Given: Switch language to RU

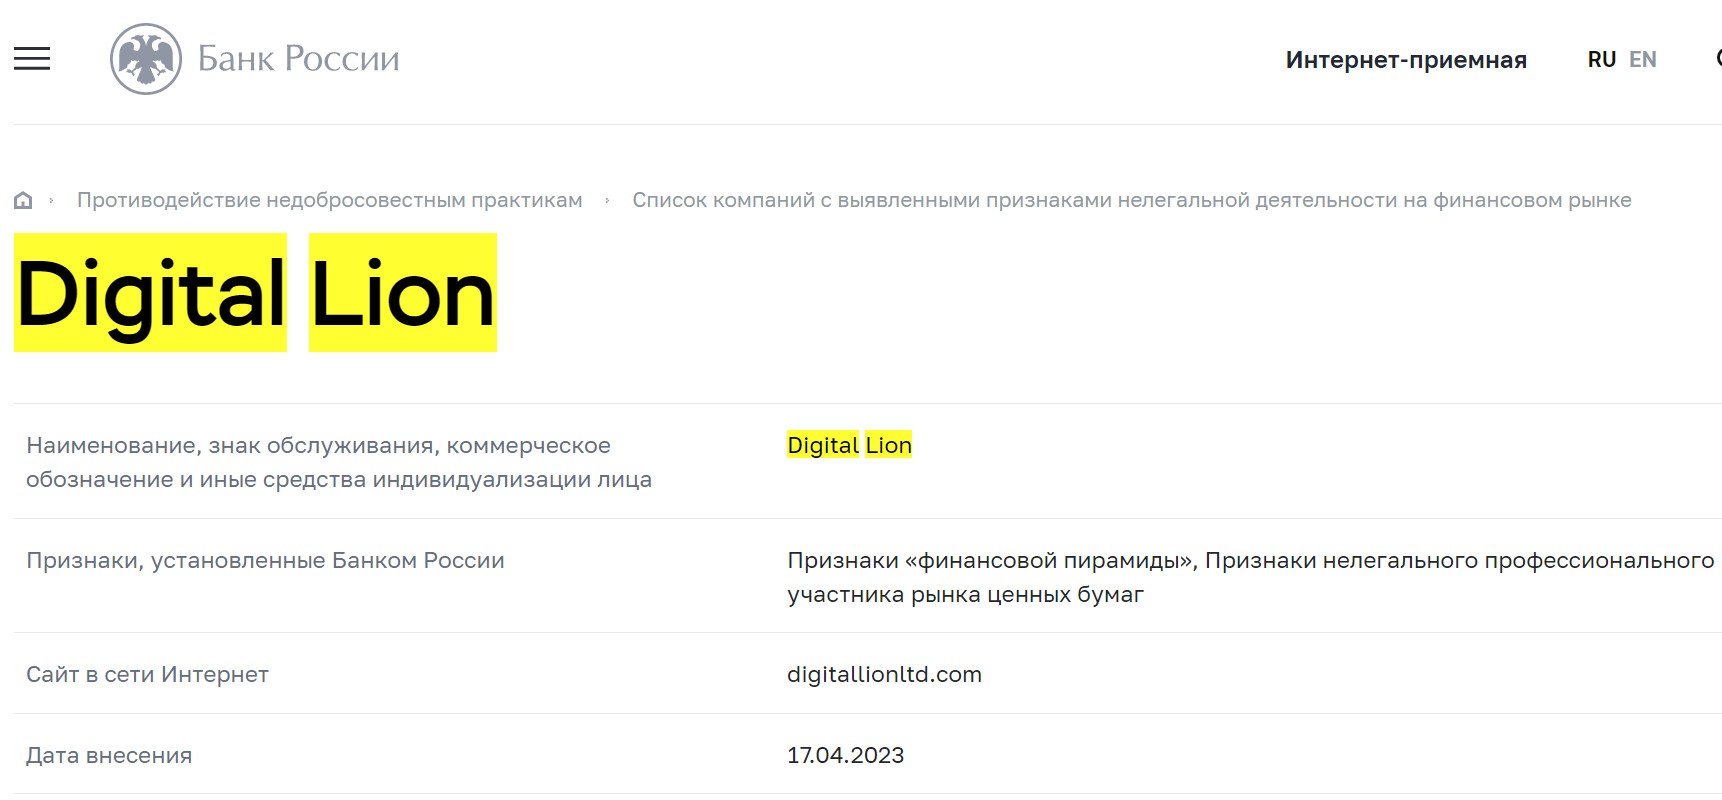Looking at the screenshot, I should [1602, 60].
